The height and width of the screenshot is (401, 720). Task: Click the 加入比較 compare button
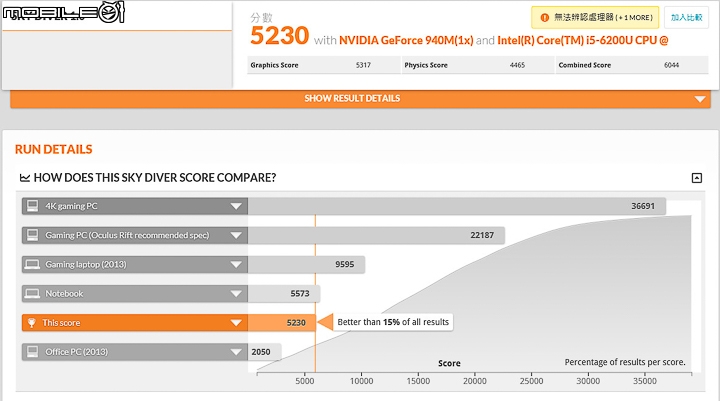click(686, 17)
